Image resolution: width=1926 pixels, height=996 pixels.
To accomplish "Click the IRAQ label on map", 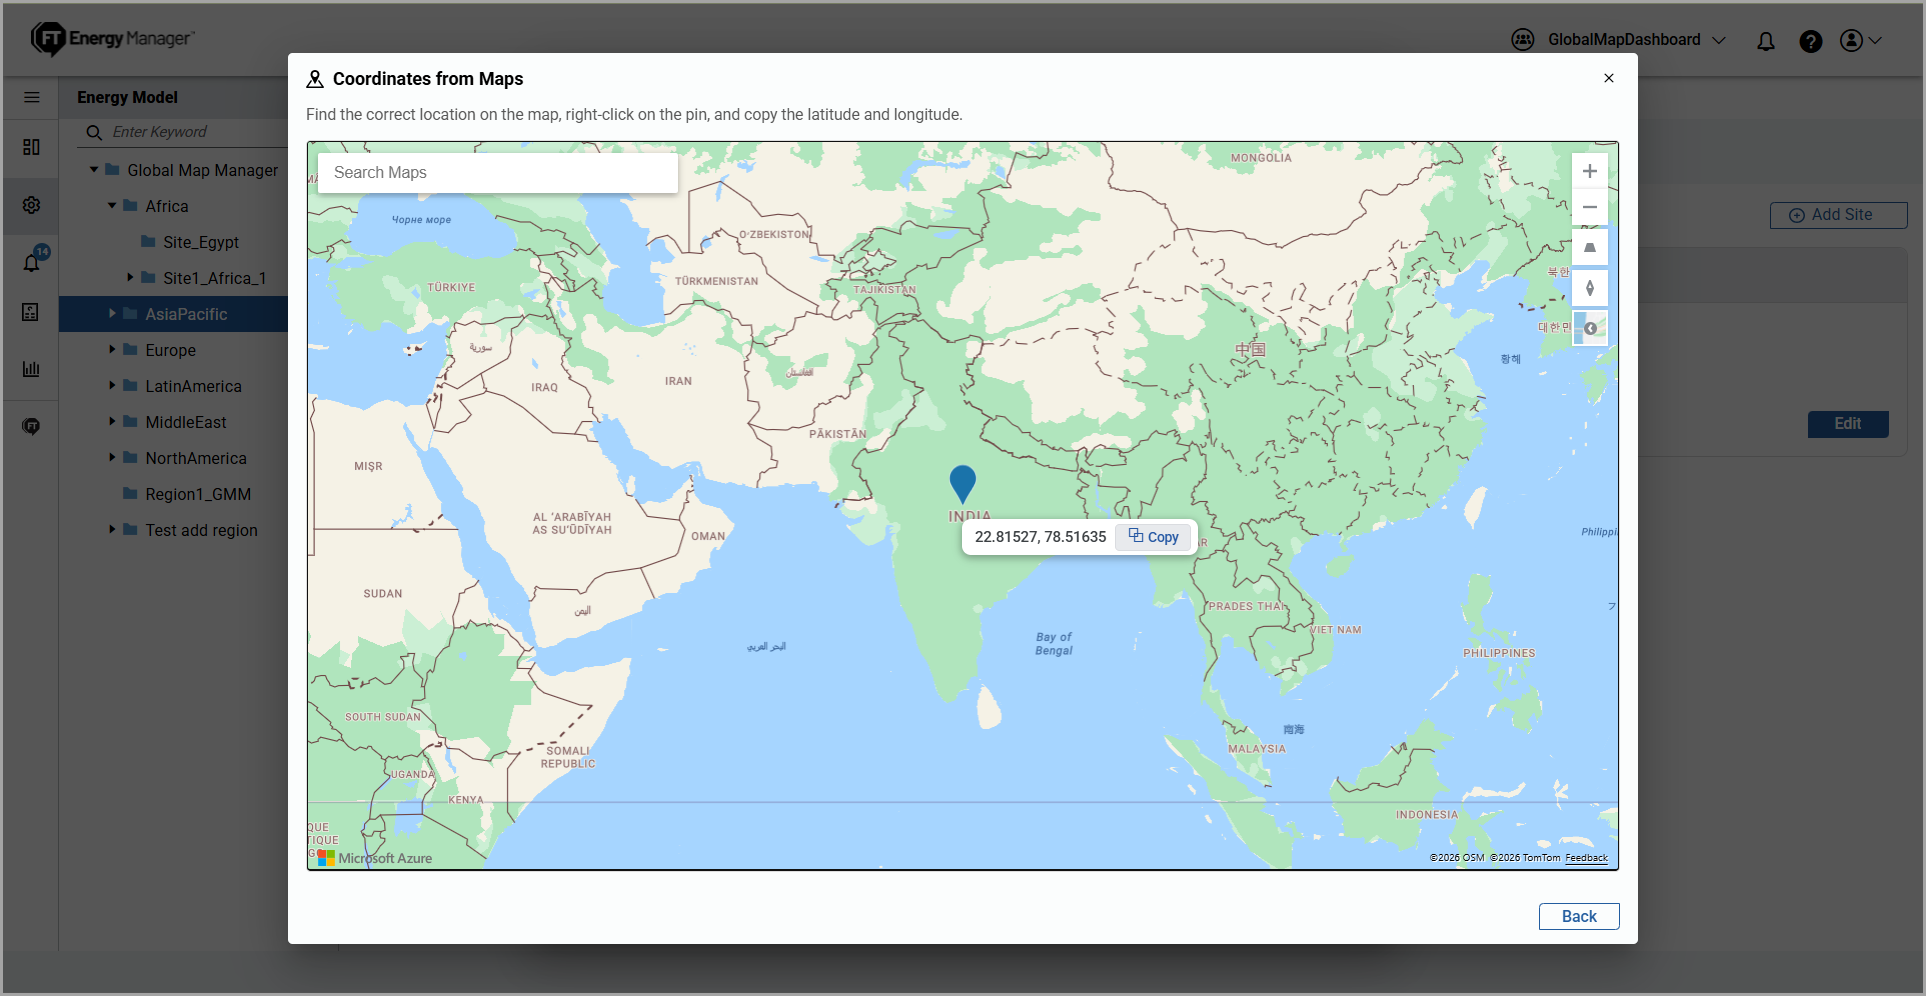I will [x=545, y=387].
